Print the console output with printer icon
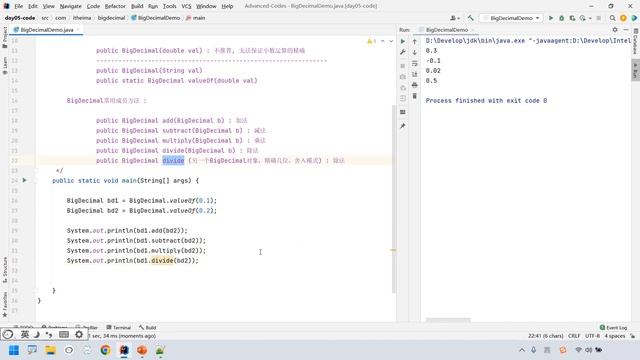The width and height of the screenshot is (640, 360). (415, 85)
